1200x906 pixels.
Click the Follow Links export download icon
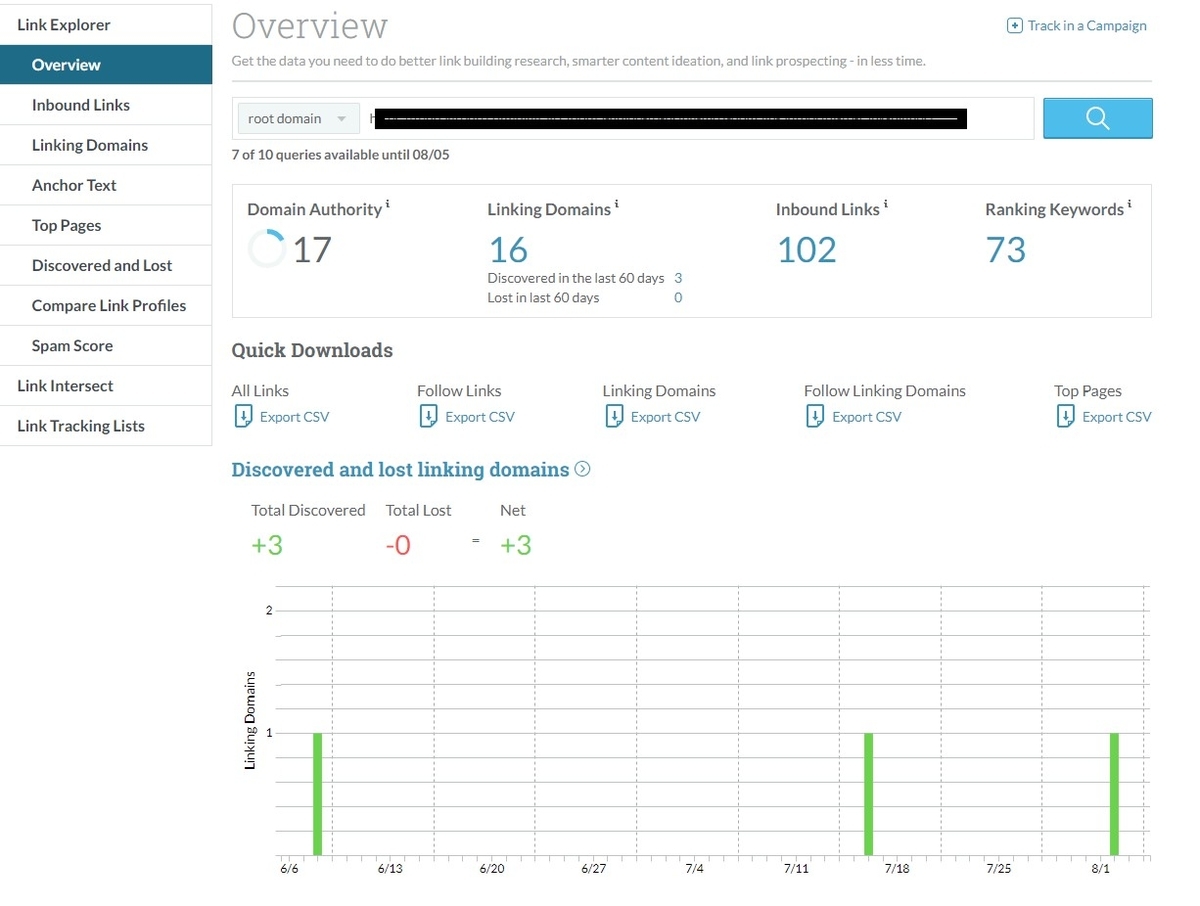click(428, 416)
